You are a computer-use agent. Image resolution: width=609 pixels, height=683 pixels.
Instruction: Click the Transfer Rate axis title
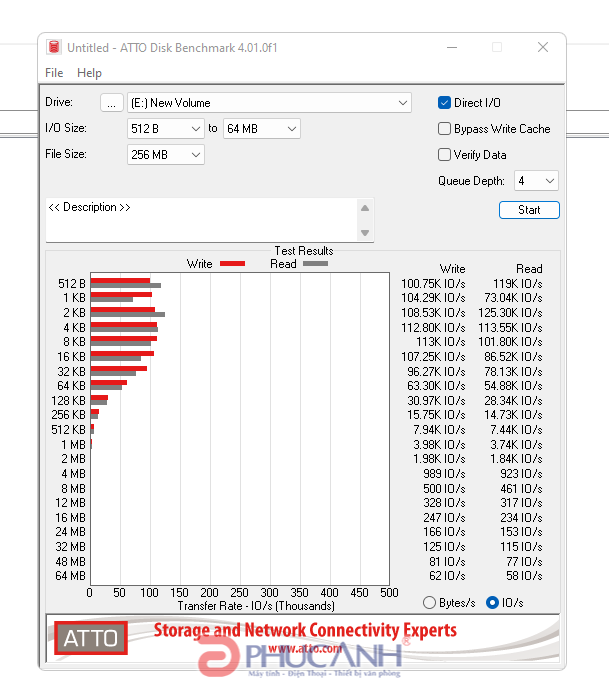256,606
